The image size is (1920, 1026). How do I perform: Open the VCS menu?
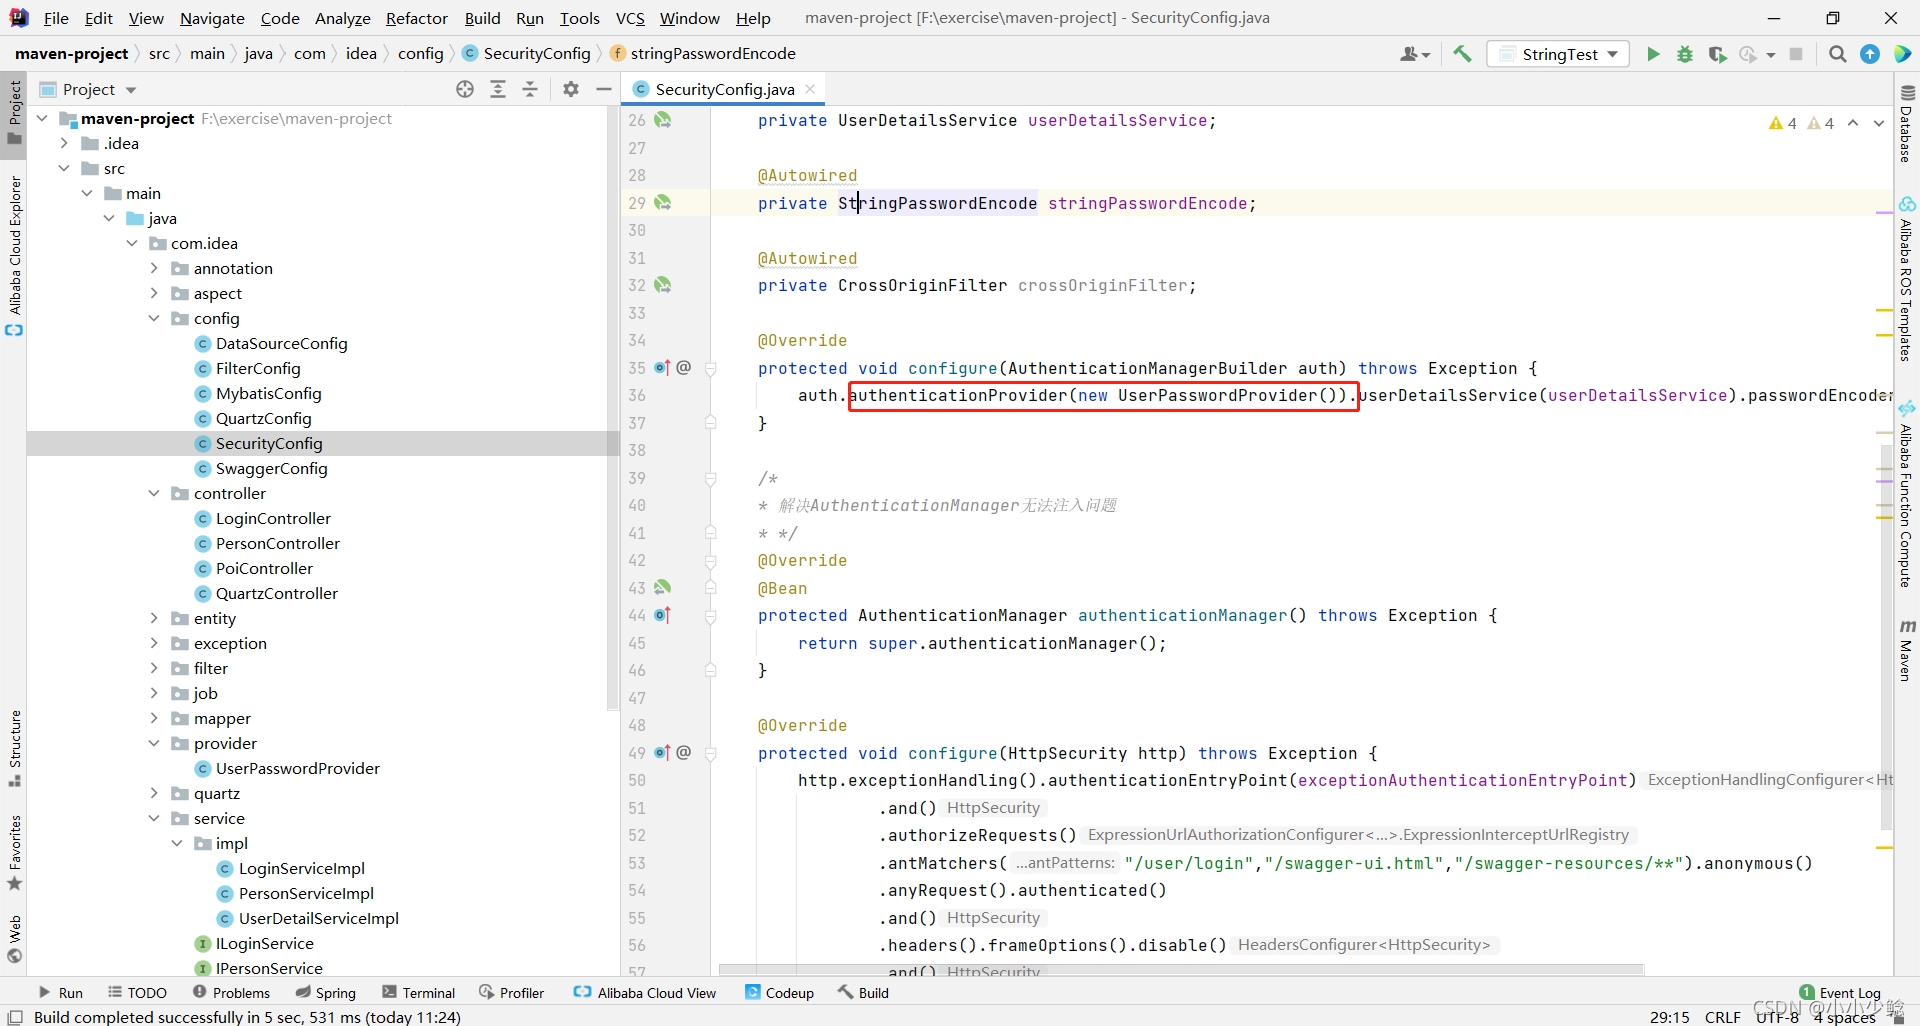pyautogui.click(x=630, y=18)
